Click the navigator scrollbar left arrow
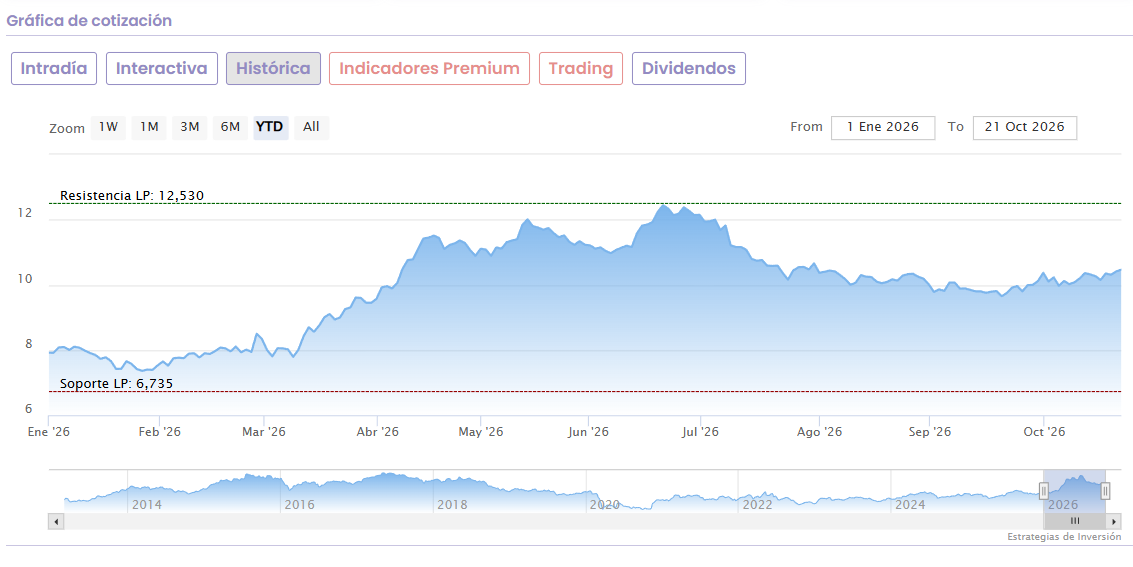The height and width of the screenshot is (567, 1133). coord(56,521)
